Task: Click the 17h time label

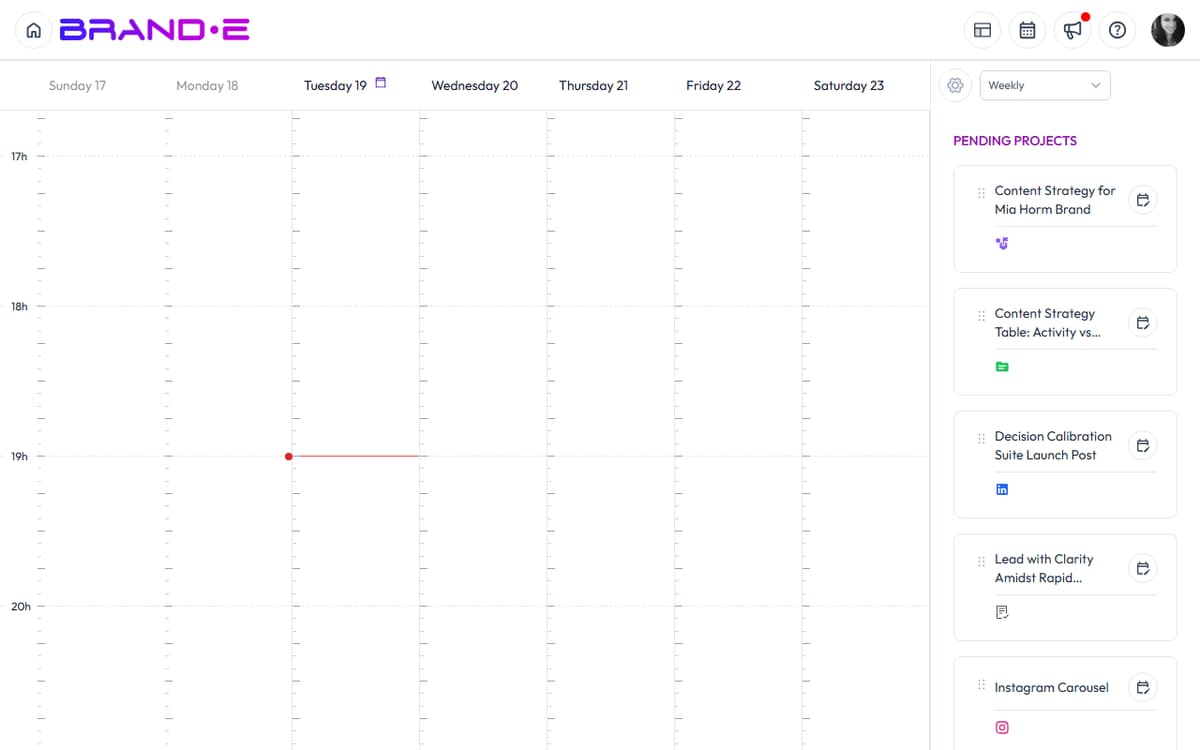Action: click(x=19, y=156)
